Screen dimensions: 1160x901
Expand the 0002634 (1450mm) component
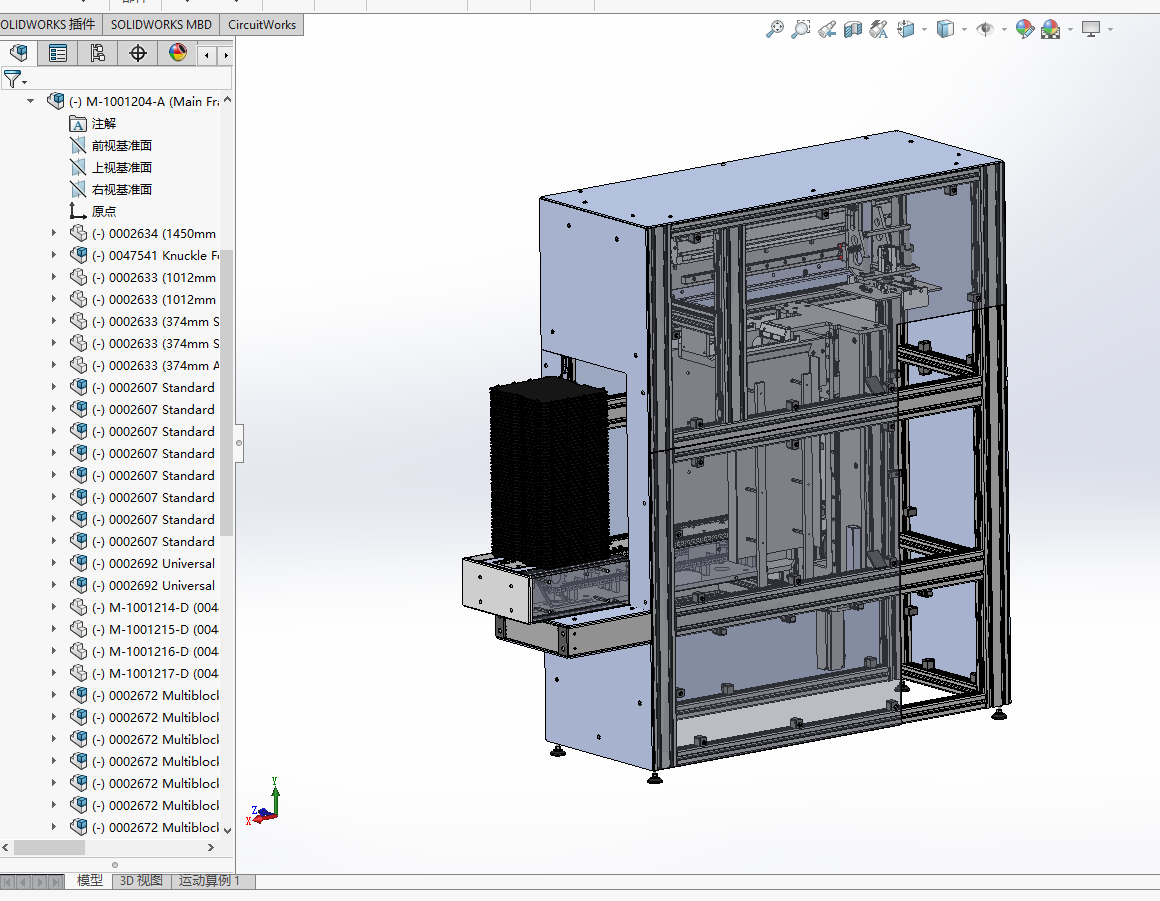(53, 233)
